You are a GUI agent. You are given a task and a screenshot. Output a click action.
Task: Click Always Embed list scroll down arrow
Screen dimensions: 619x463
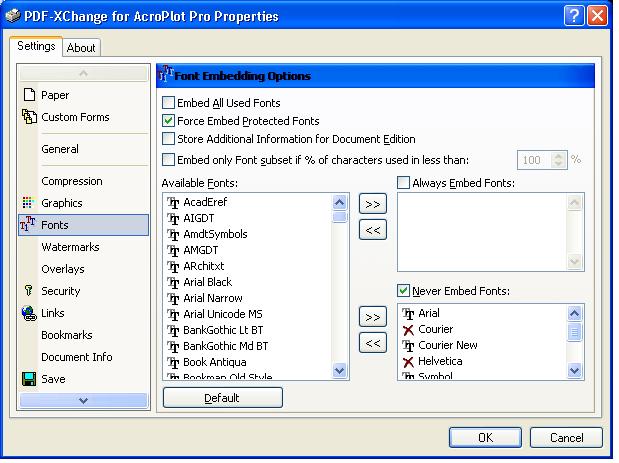click(x=574, y=261)
